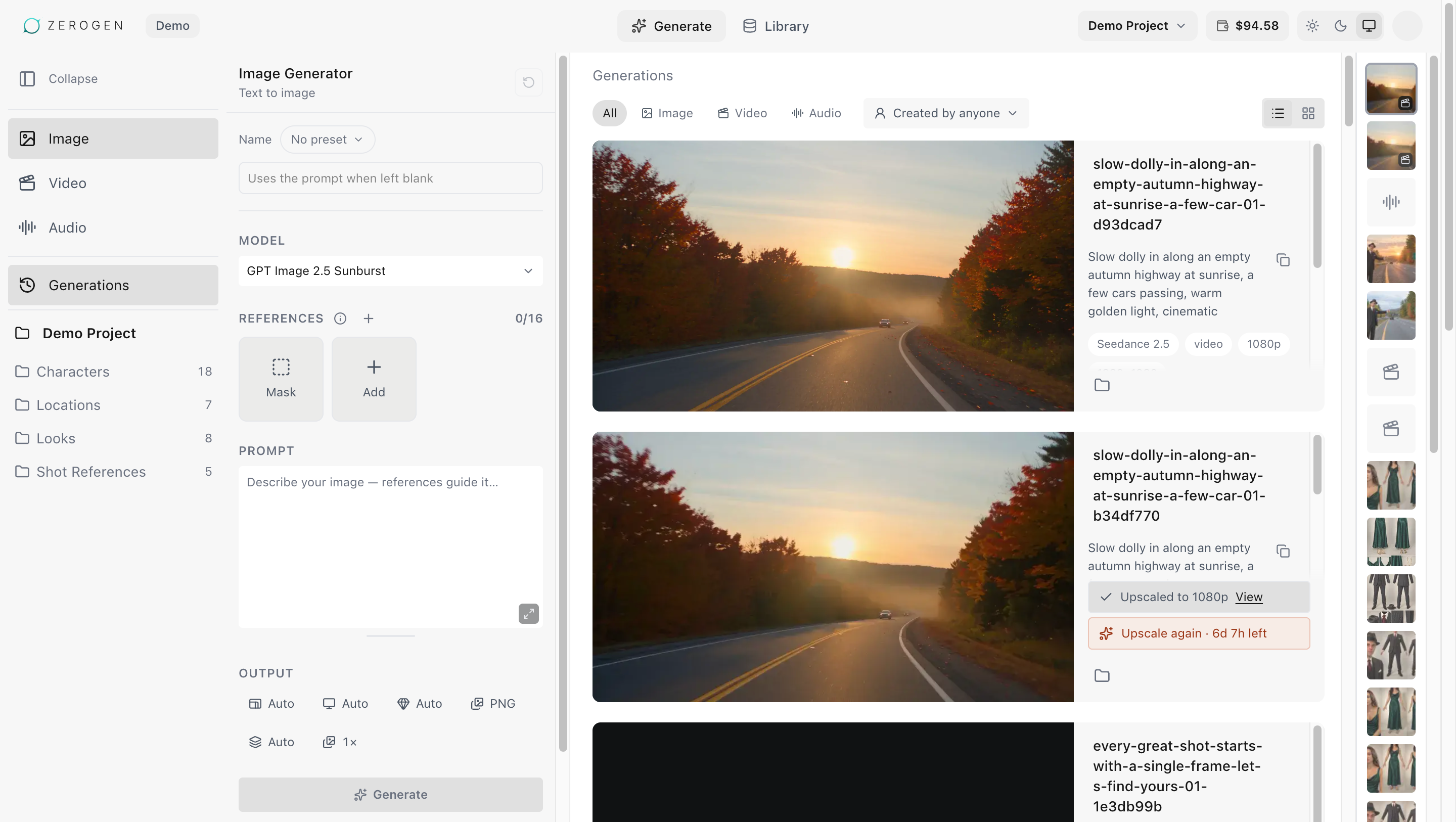
Task: Open the layers Auto output option
Action: coord(271,742)
